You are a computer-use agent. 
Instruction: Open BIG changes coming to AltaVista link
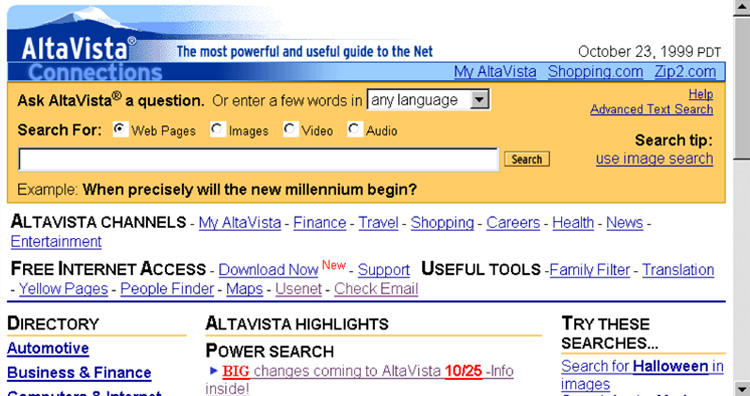(359, 379)
